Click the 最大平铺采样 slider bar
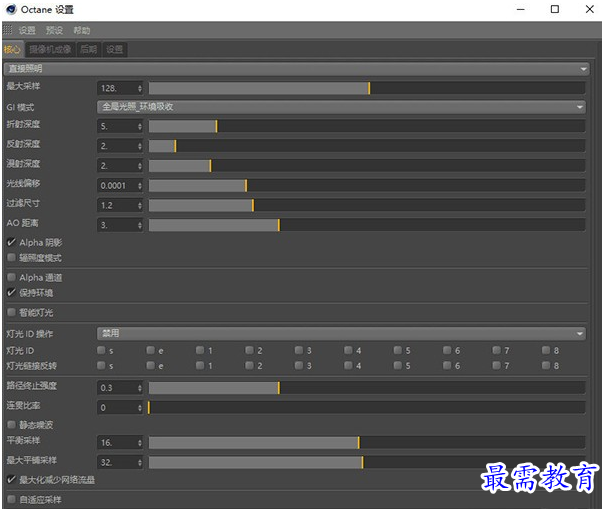This screenshot has width=605, height=509. [x=367, y=462]
